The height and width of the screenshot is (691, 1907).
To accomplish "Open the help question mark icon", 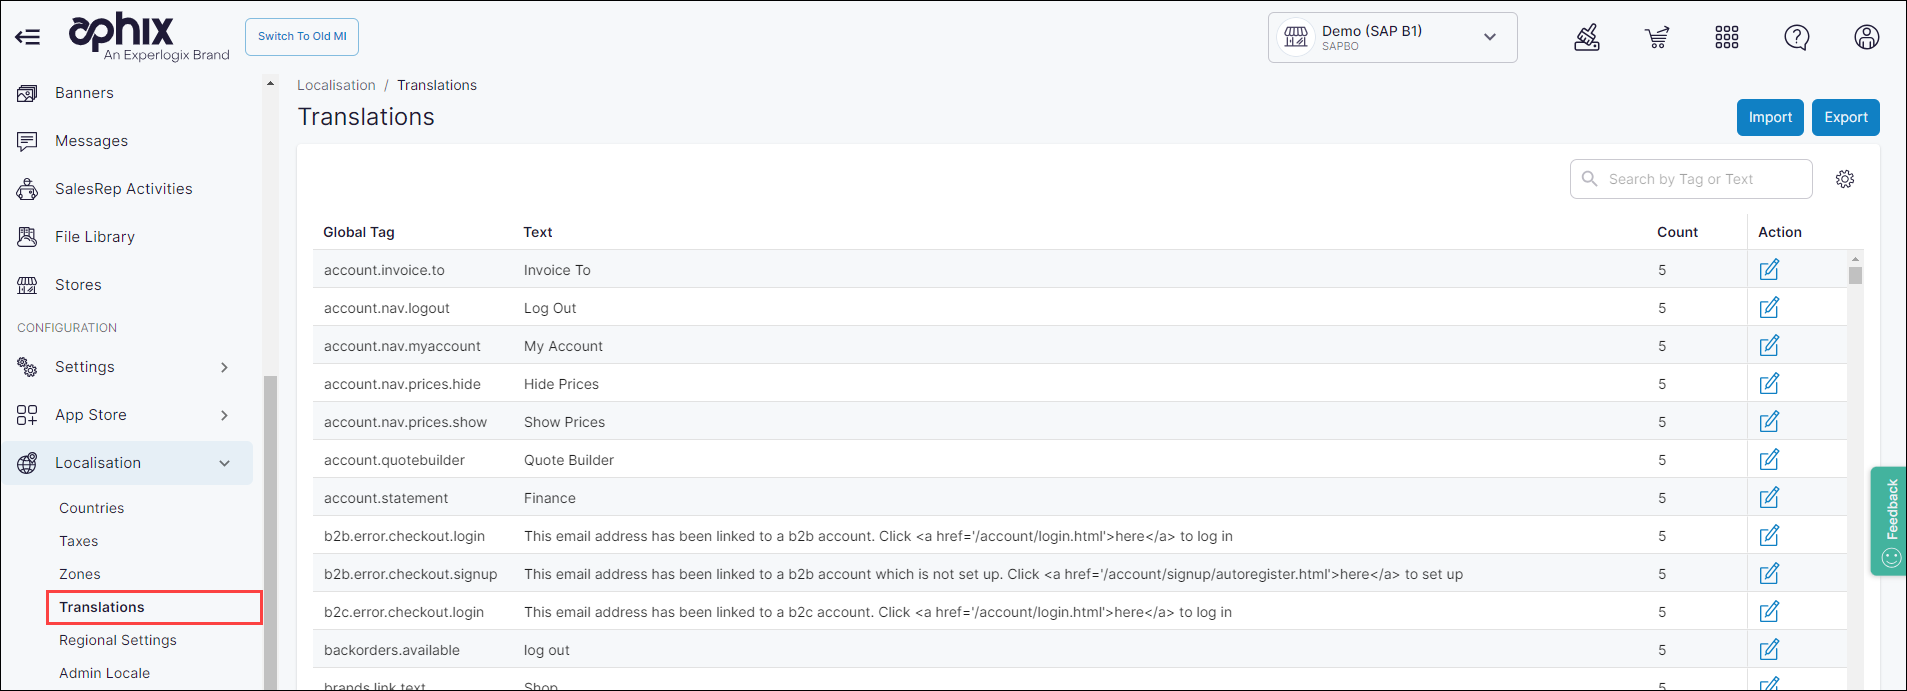I will 1796,38.
